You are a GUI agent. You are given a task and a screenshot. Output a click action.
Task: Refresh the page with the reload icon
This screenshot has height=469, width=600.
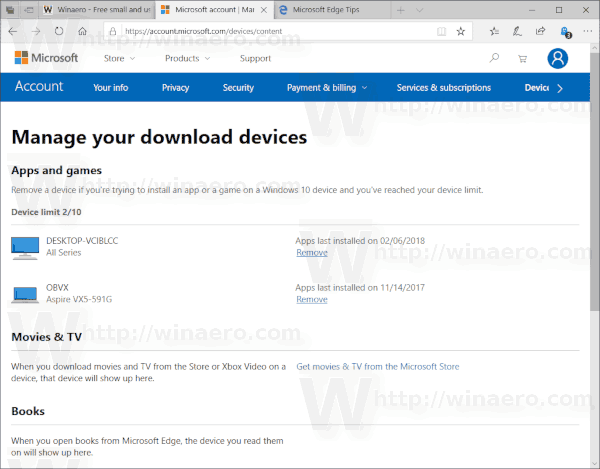(x=59, y=31)
